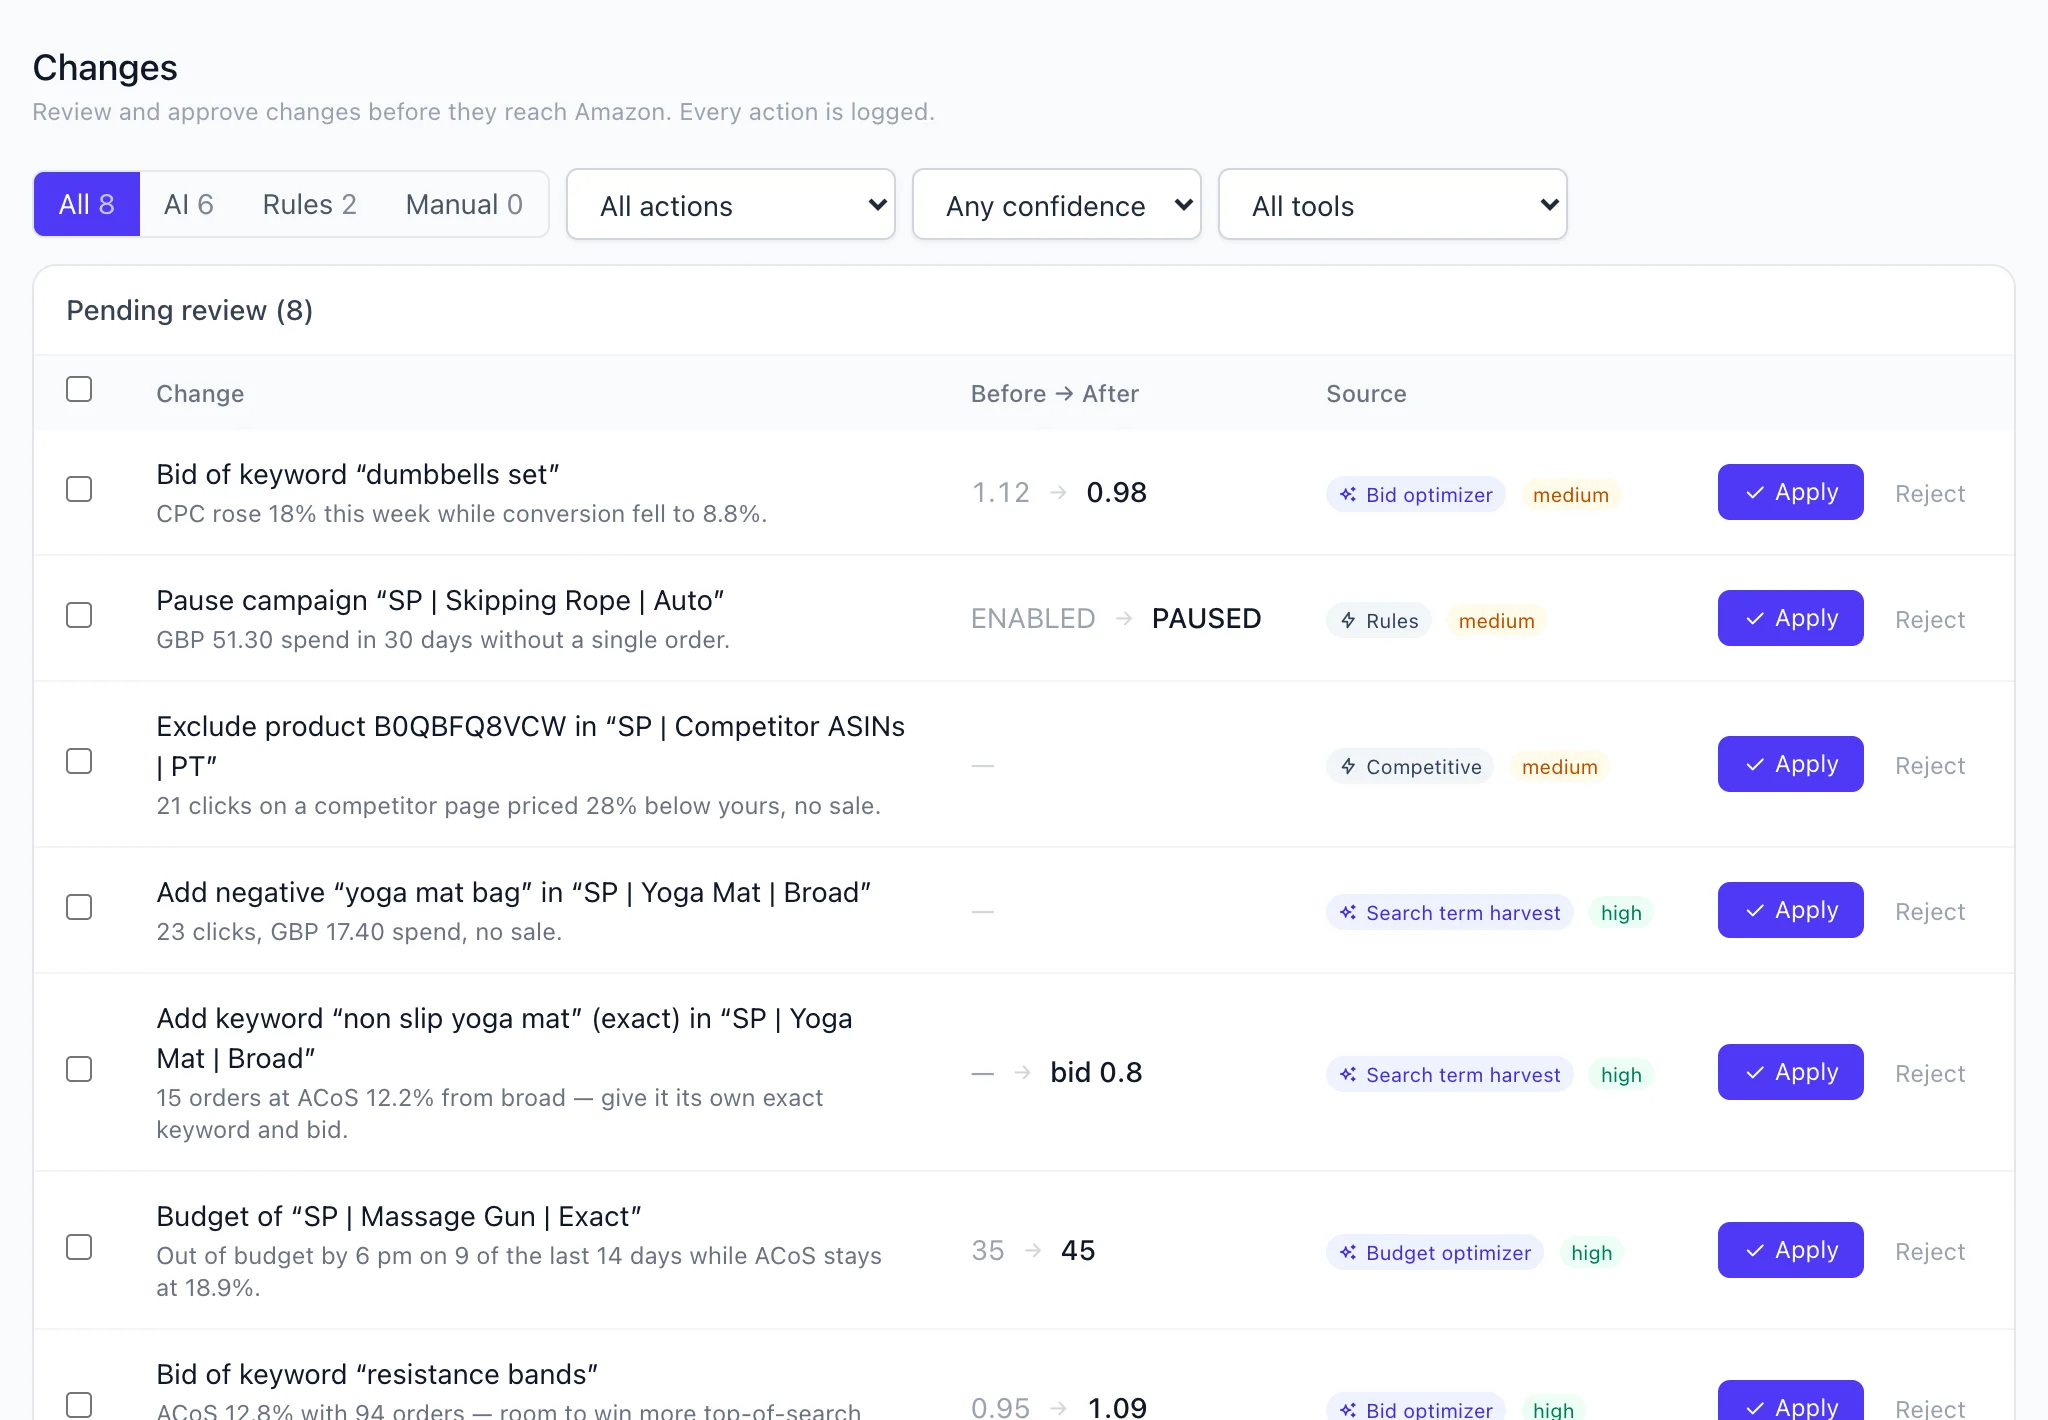This screenshot has height=1420, width=2048.
Task: Check the resistance bands bid row
Action: pos(79,1405)
